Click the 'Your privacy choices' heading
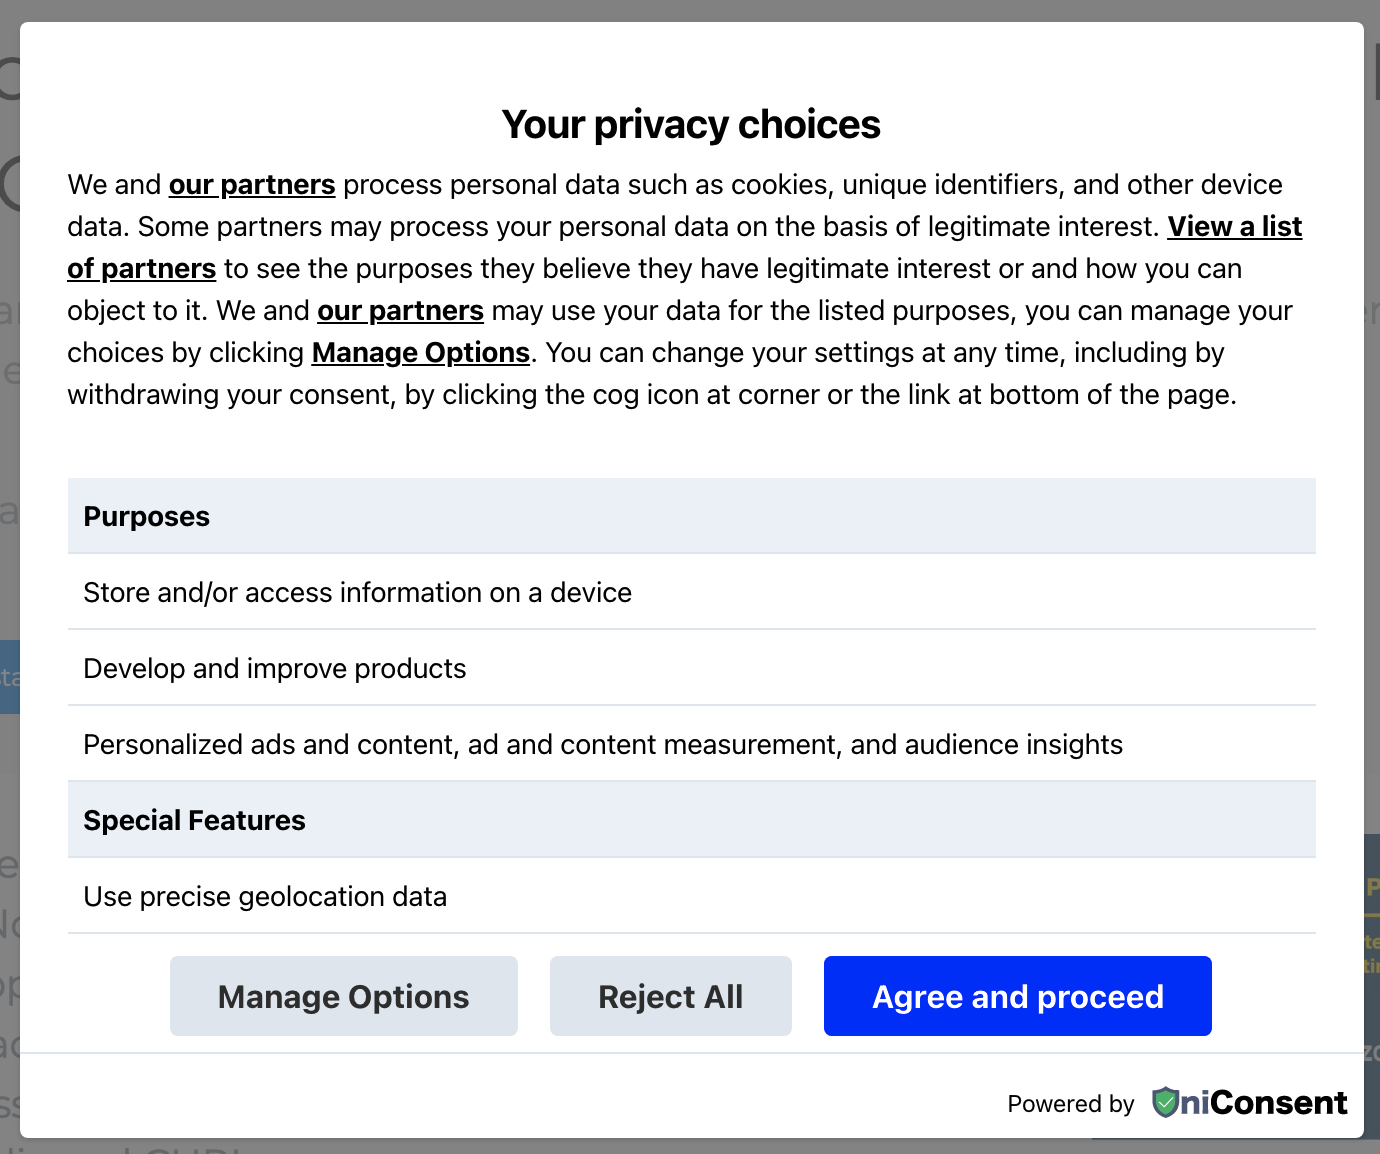1380x1154 pixels. 690,125
